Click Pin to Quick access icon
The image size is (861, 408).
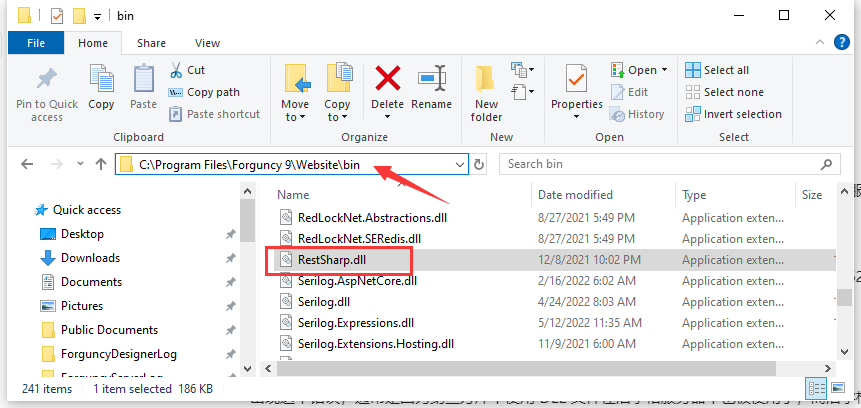(47, 80)
